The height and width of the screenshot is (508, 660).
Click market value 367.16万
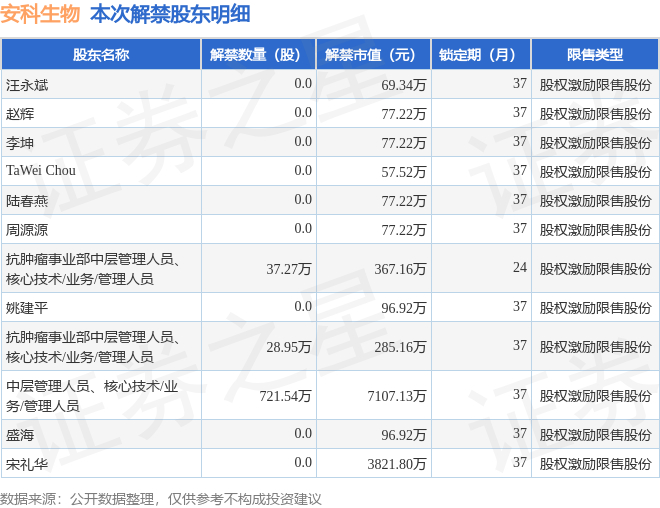pos(400,269)
